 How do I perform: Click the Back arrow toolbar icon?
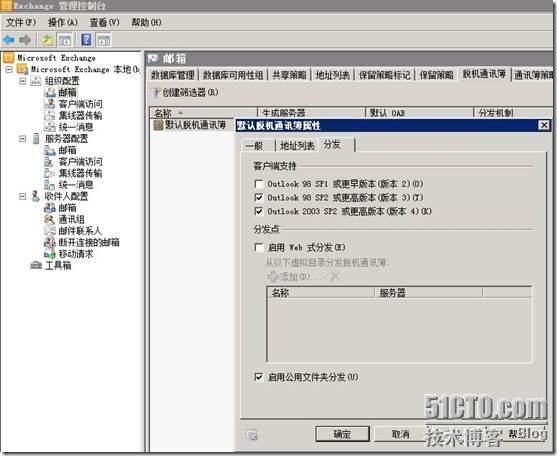click(9, 40)
